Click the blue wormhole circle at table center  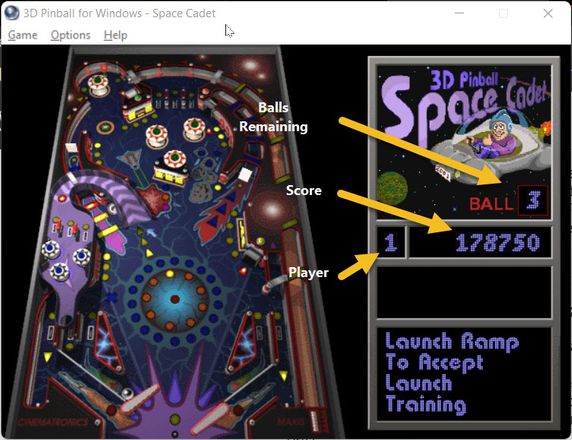click(x=175, y=300)
